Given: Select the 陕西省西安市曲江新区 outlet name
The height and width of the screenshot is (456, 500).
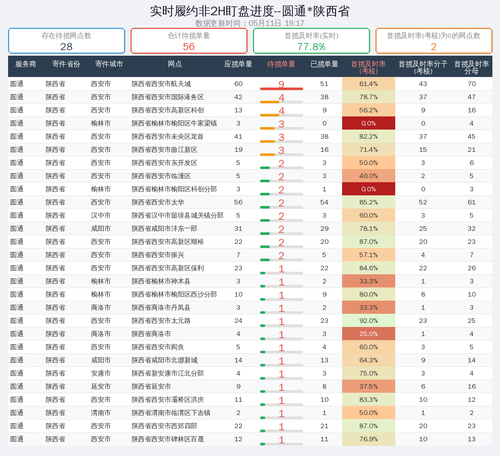Looking at the screenshot, I should coord(164,150).
